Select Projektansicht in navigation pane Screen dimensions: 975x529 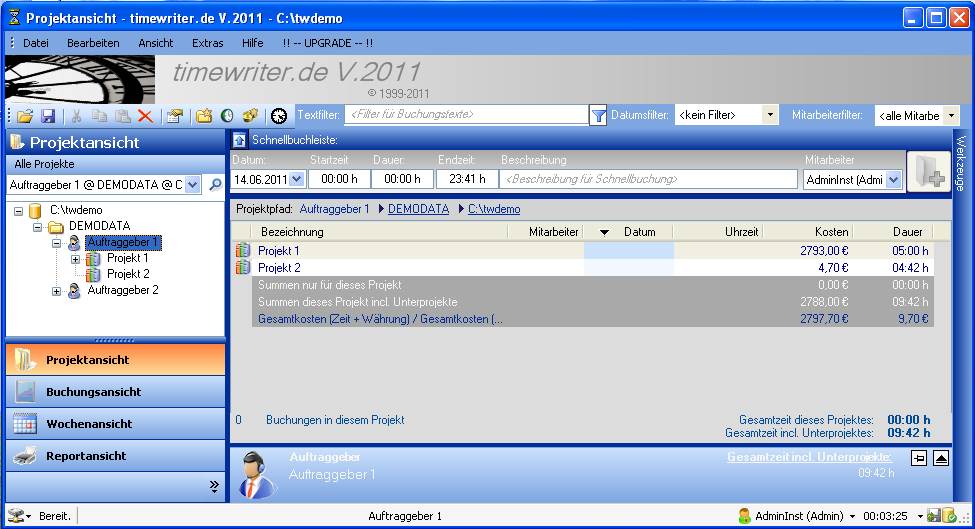pyautogui.click(x=116, y=360)
